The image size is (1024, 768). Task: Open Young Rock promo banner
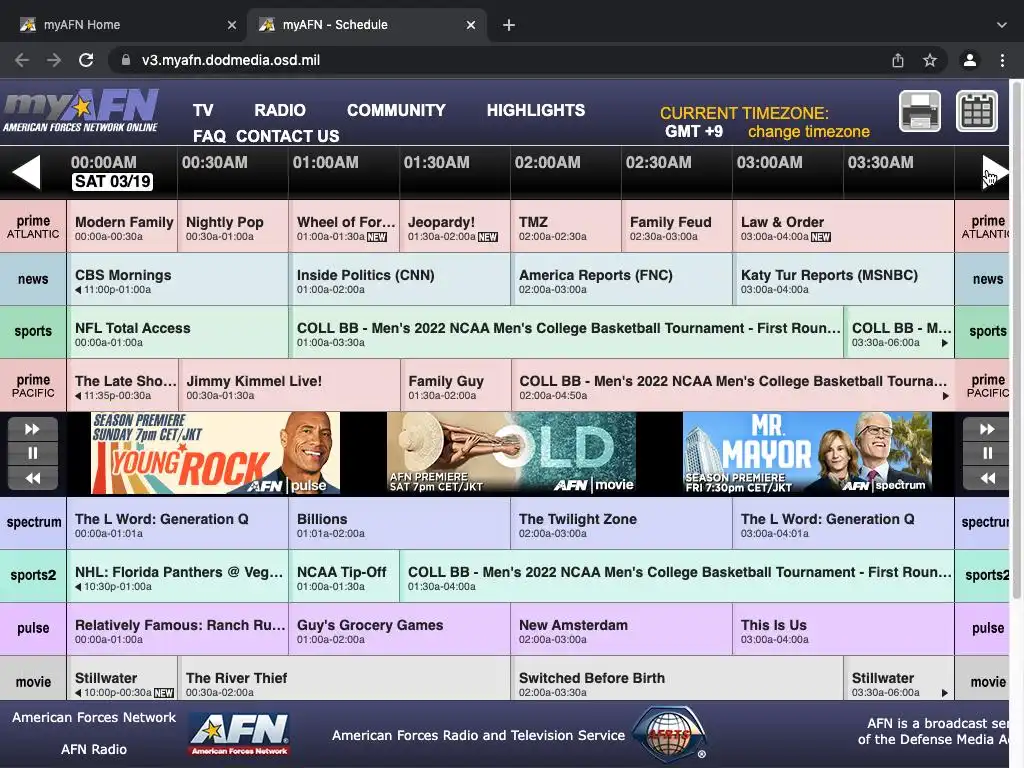click(216, 453)
